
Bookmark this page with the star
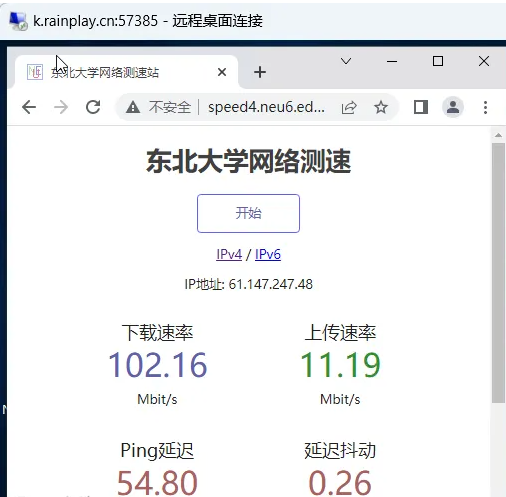point(381,107)
